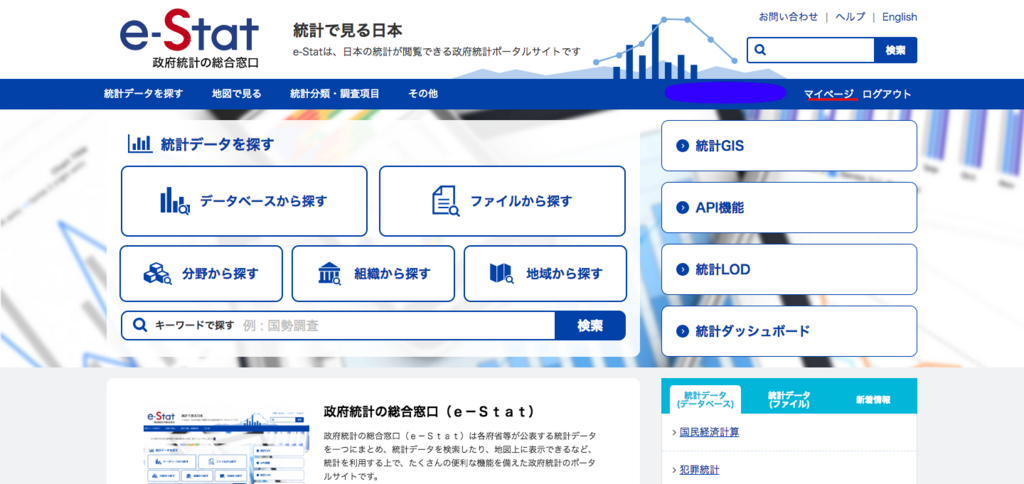The width and height of the screenshot is (1024, 484).
Task: Click the e-Stat logo
Action: pyautogui.click(x=189, y=37)
